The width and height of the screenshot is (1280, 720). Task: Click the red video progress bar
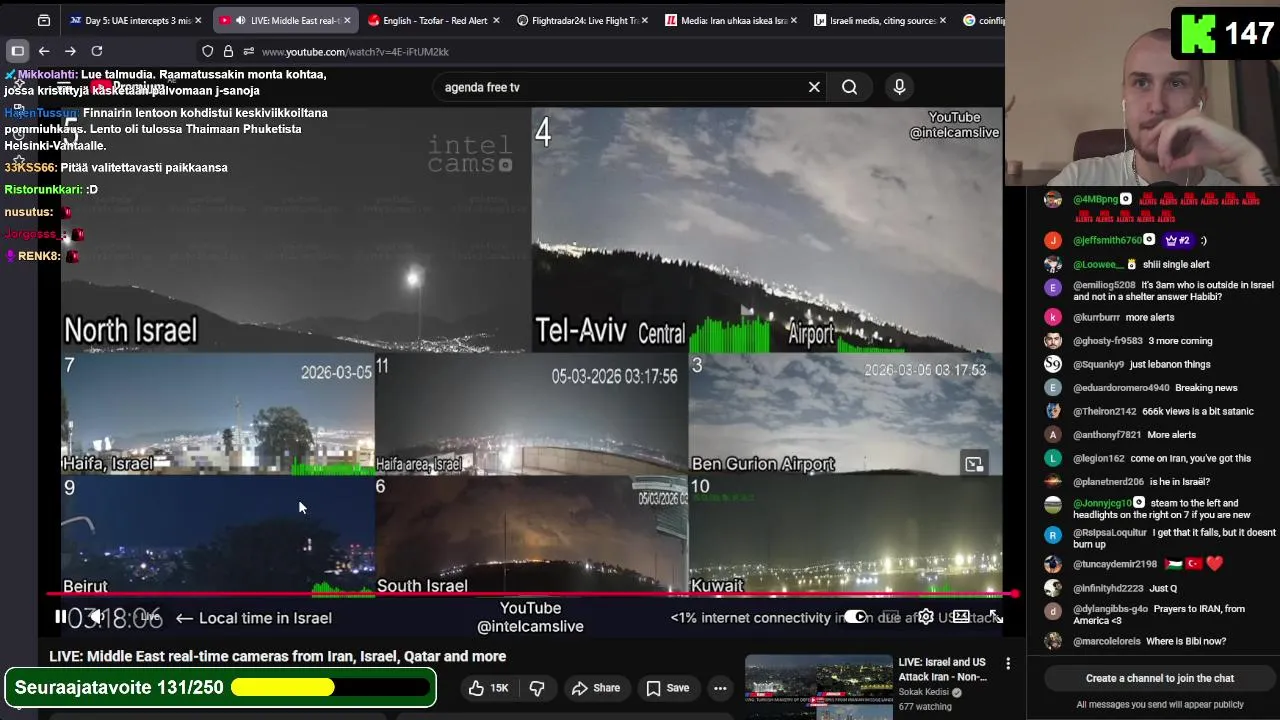point(530,594)
